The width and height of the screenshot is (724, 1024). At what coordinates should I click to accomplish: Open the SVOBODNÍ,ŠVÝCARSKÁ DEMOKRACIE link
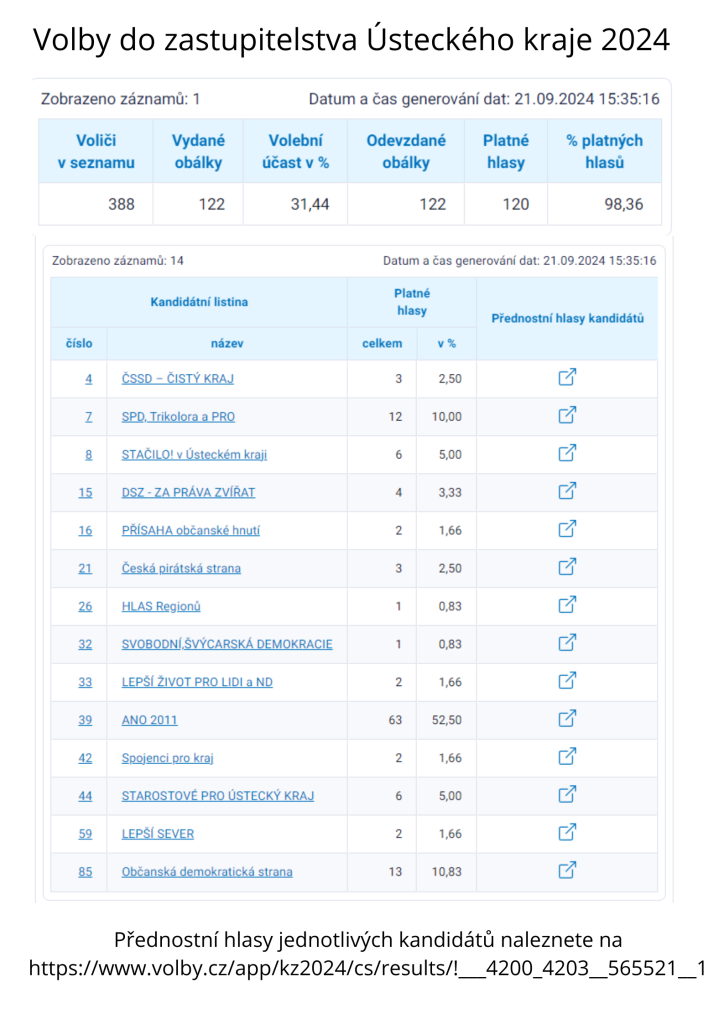227,644
